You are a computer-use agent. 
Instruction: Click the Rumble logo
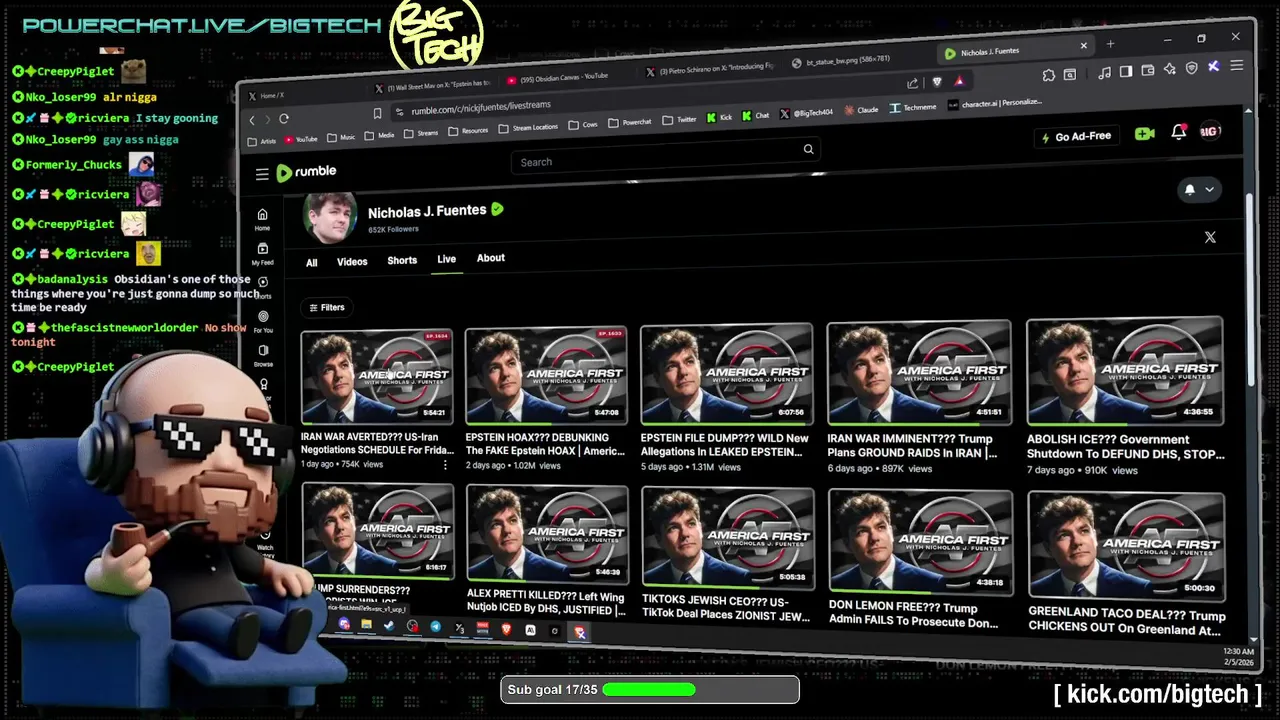point(306,172)
